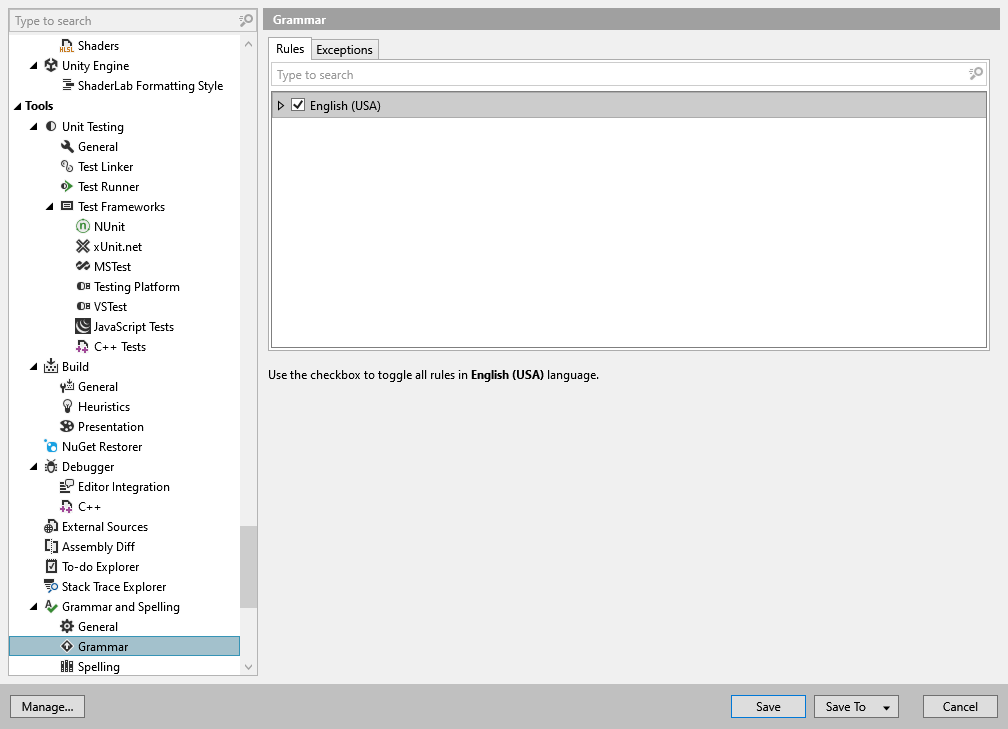The width and height of the screenshot is (1008, 729).
Task: Click the To-do Explorer icon
Action: click(51, 566)
